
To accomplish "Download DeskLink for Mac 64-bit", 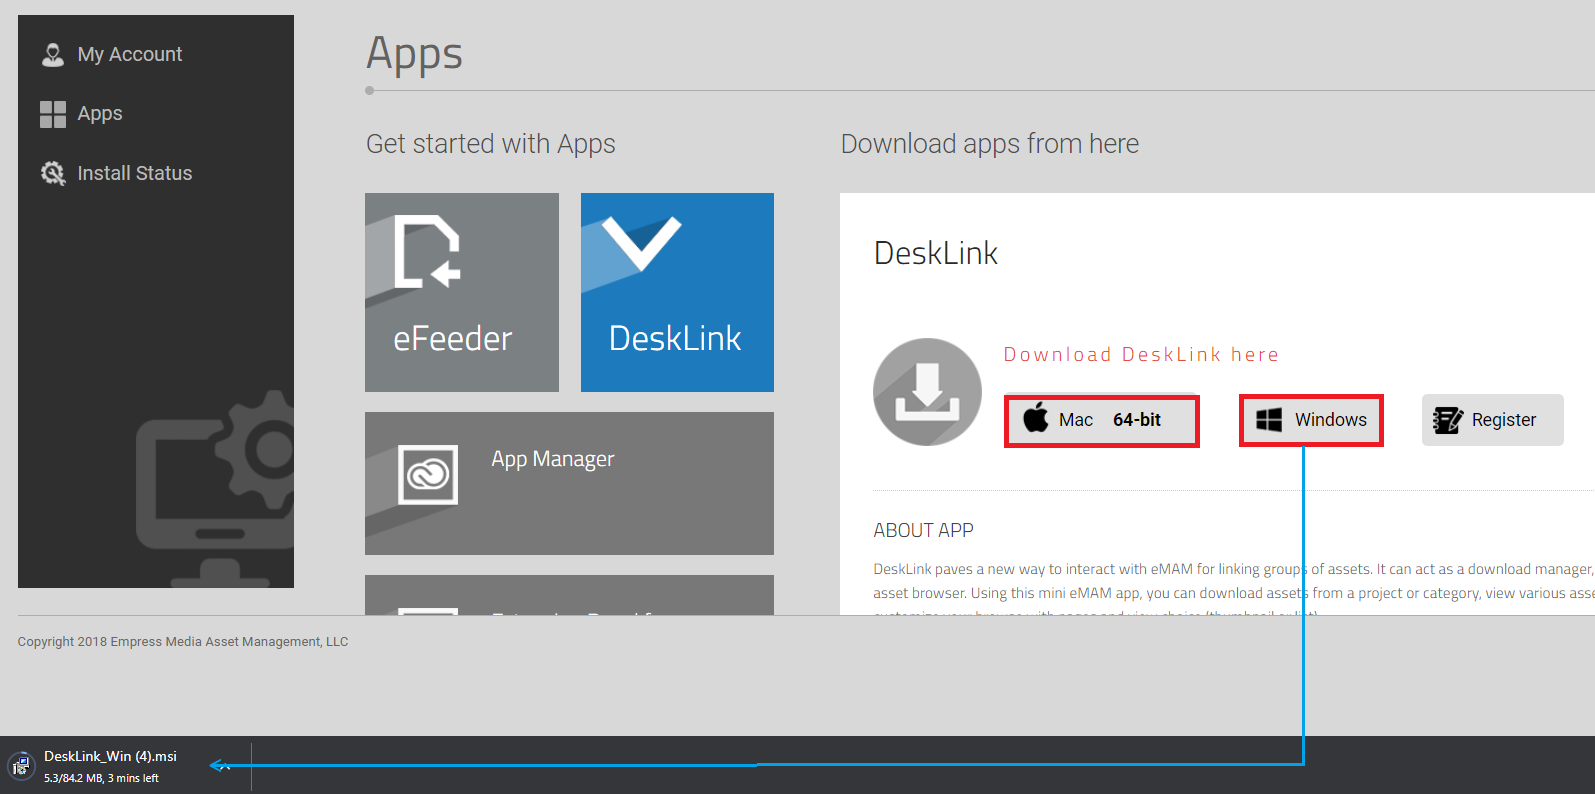I will tap(1101, 421).
